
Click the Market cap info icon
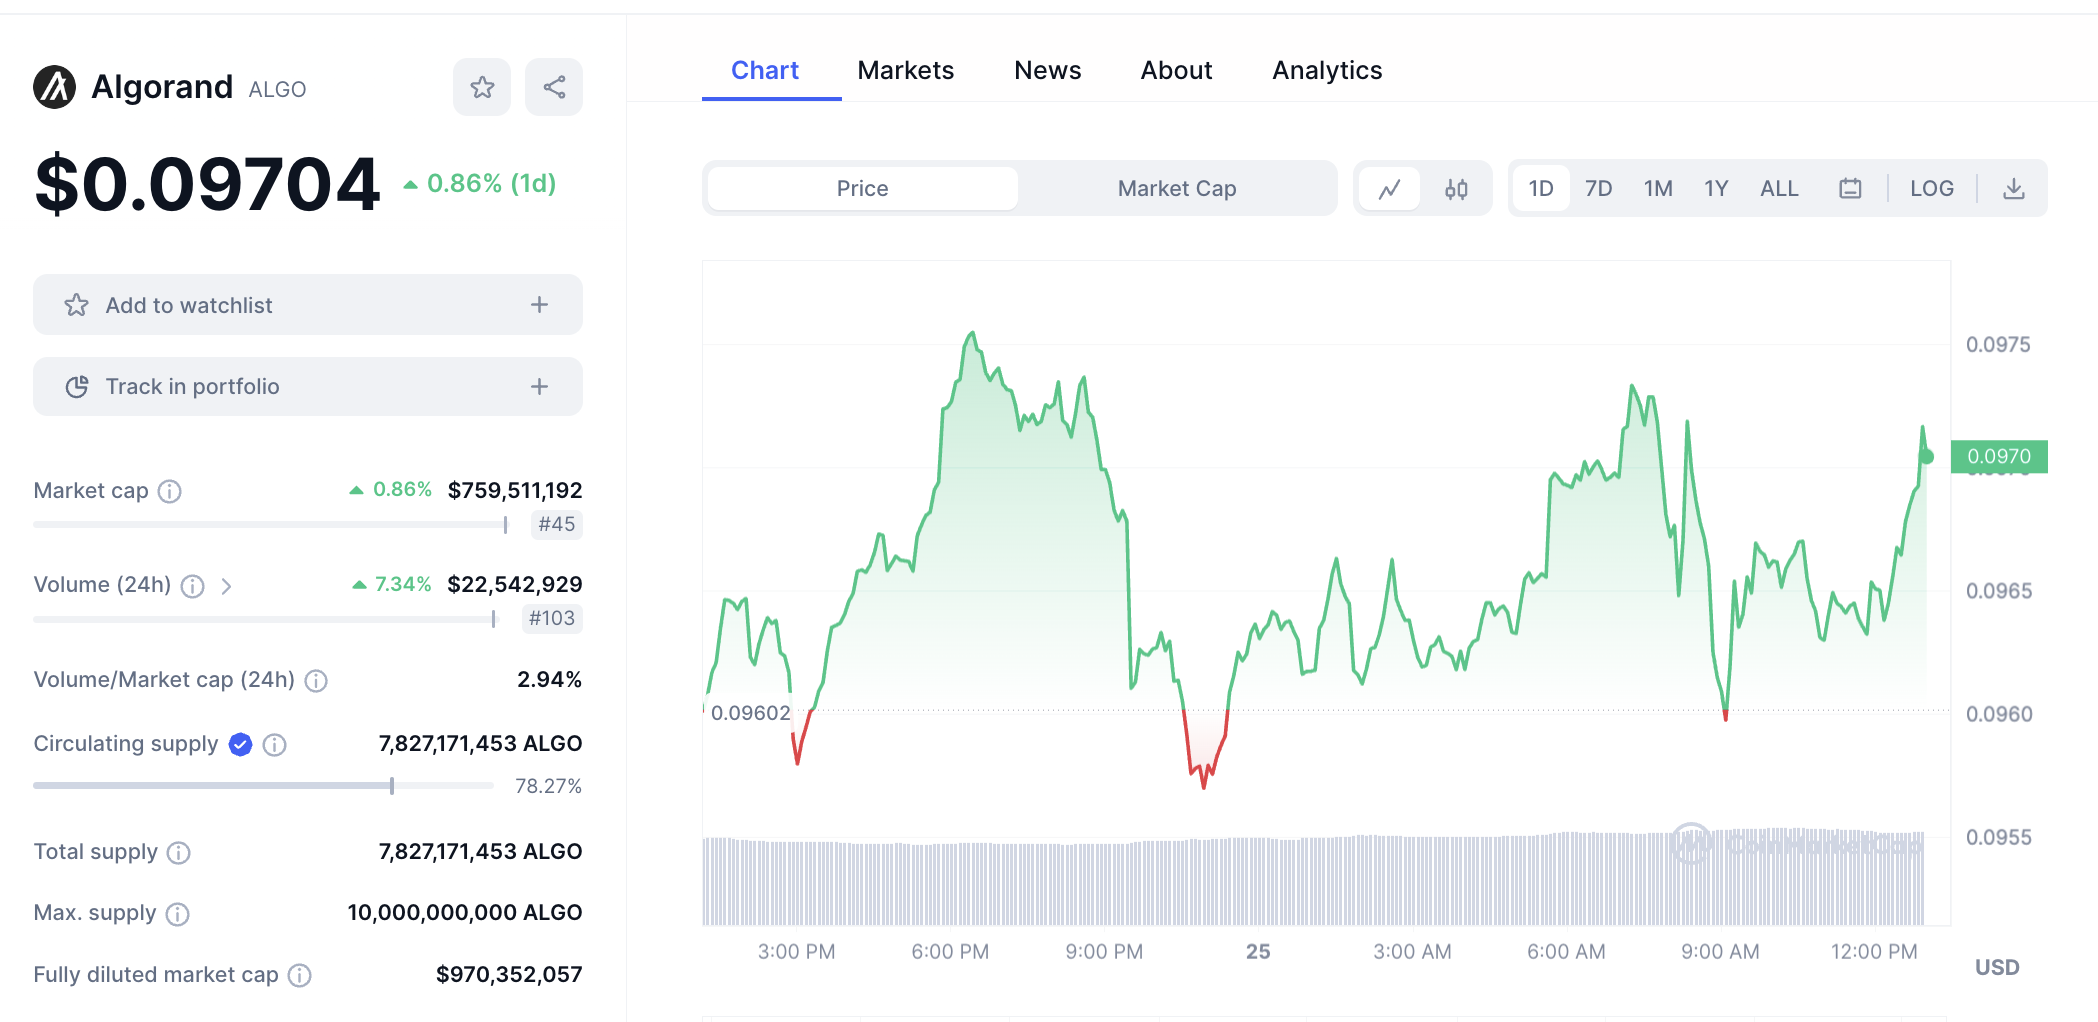click(170, 491)
